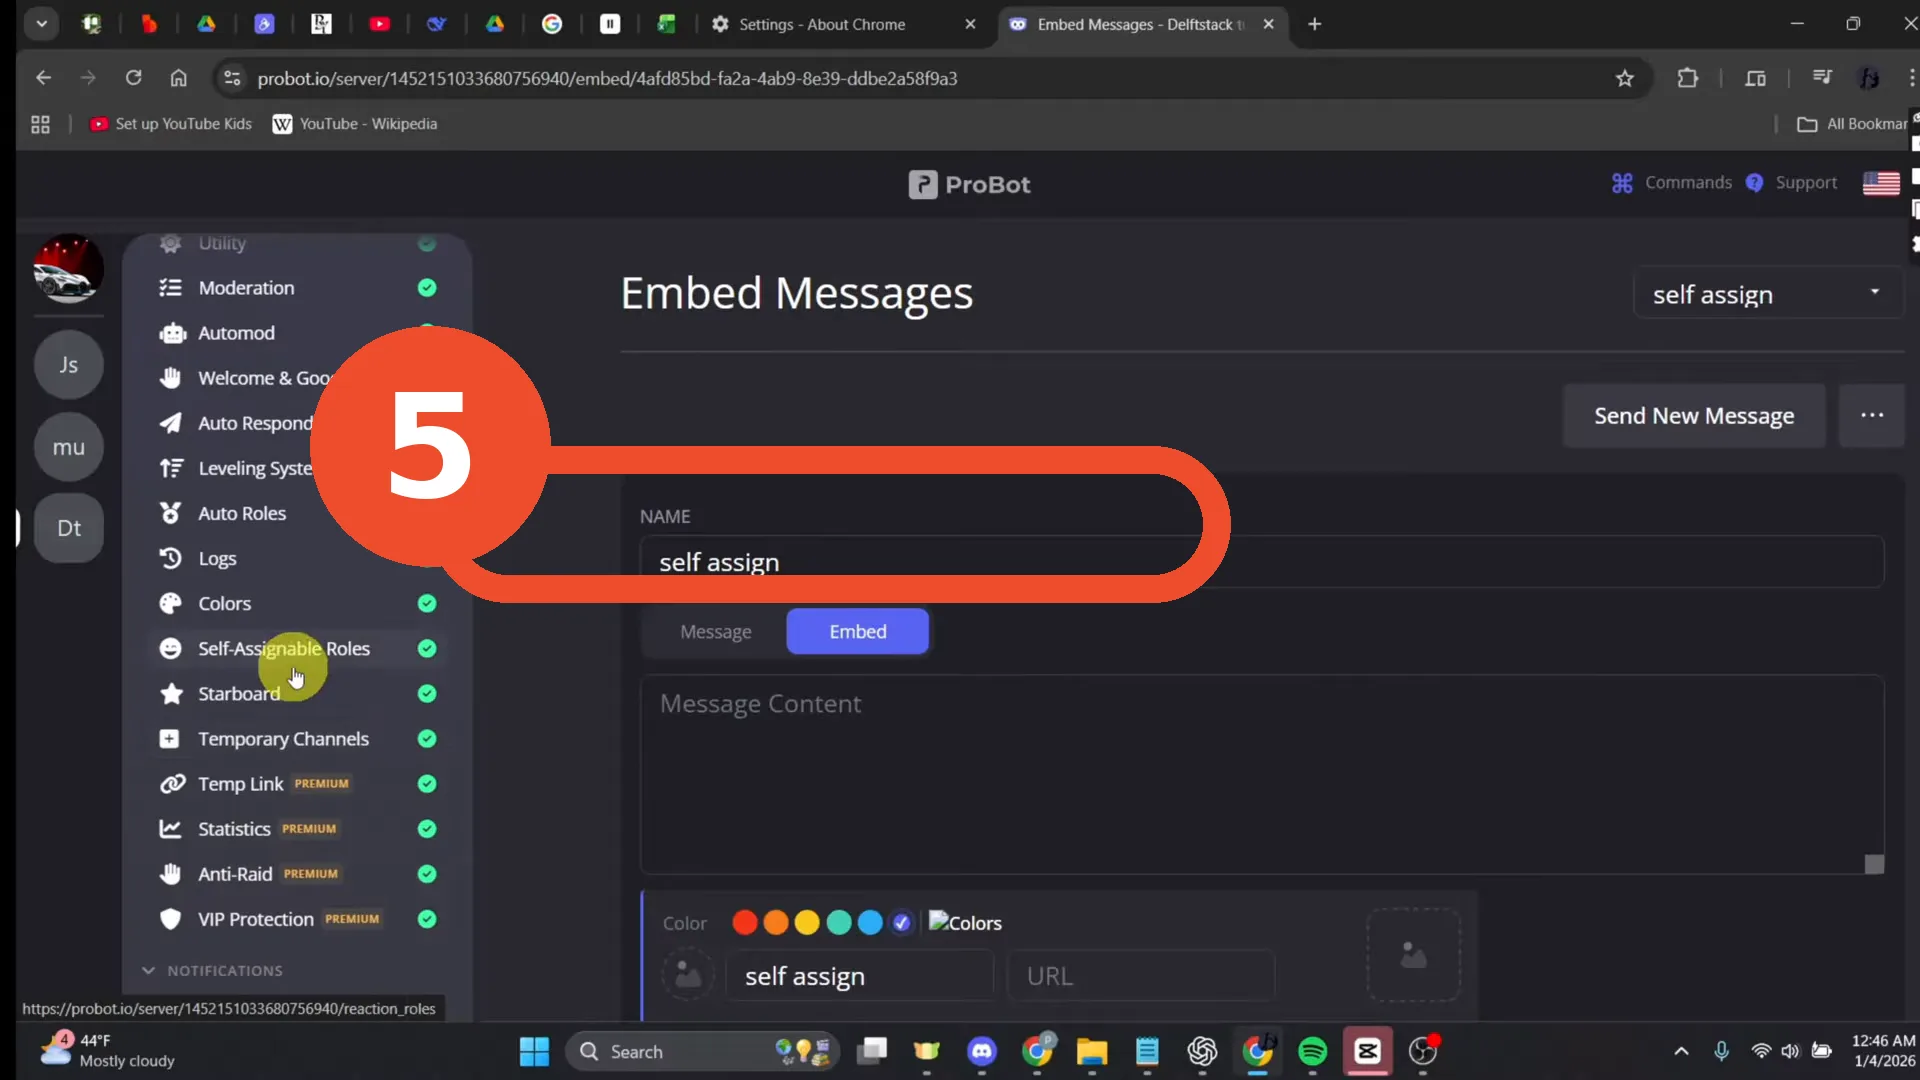Open the Colors palette section
The width and height of the screenshot is (1920, 1080).
point(224,603)
